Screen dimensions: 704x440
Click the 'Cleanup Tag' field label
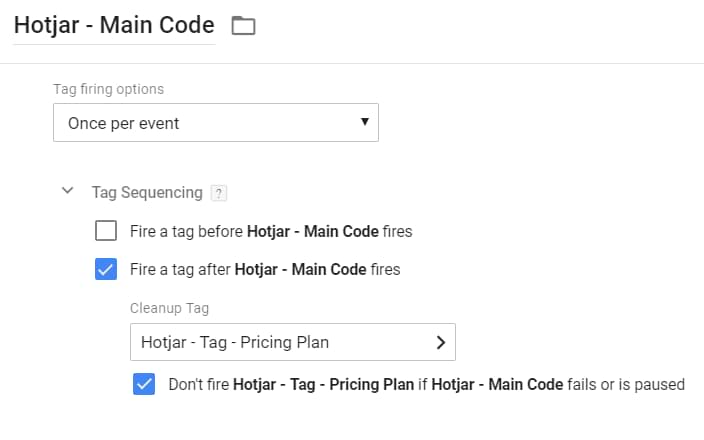click(169, 308)
